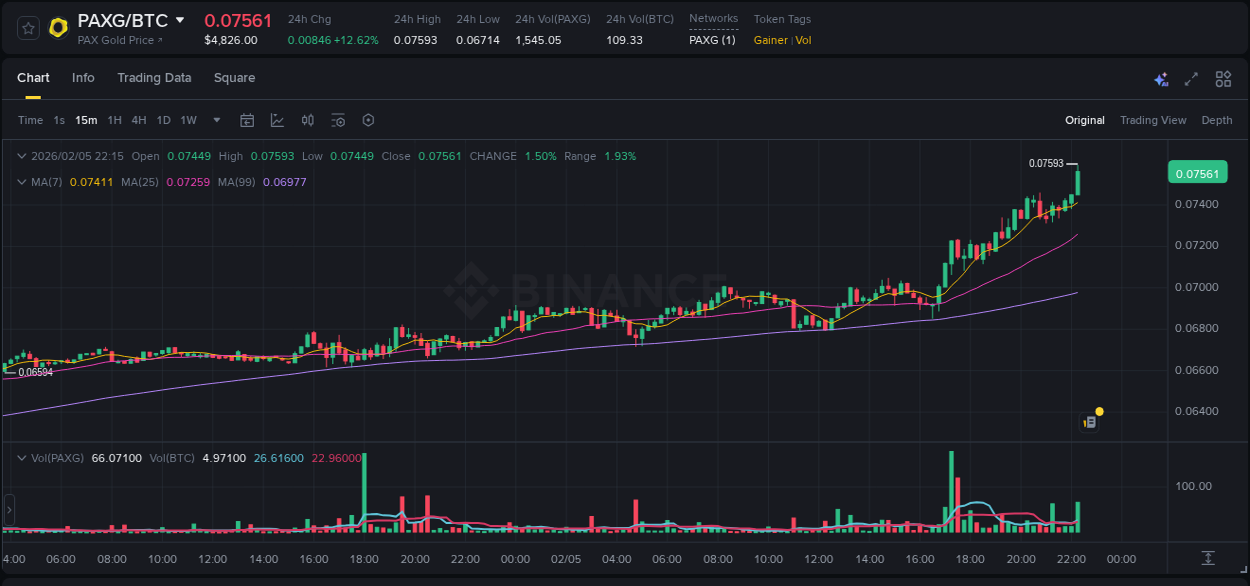Toggle the favorite star for PAXG/BTC
Image resolution: width=1250 pixels, height=586 pixels.
[x=26, y=28]
